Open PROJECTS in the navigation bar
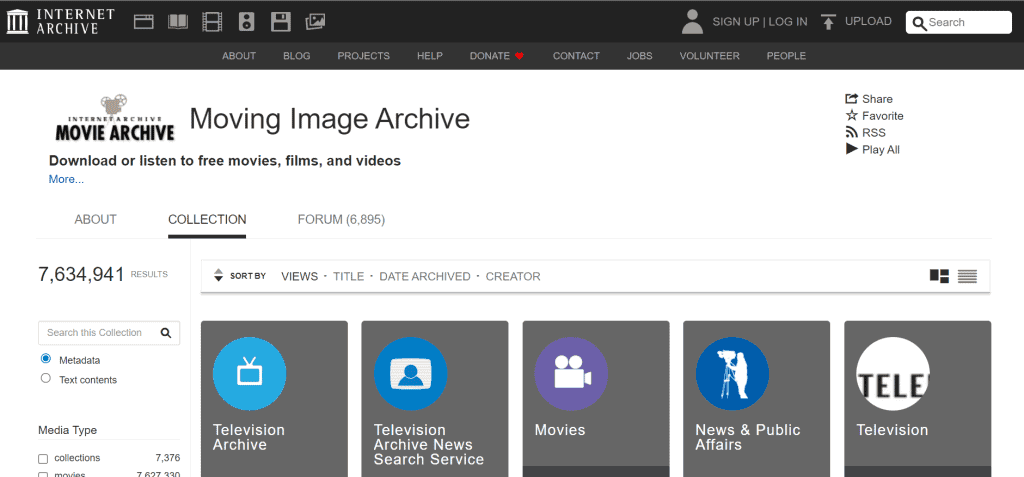 [x=364, y=56]
